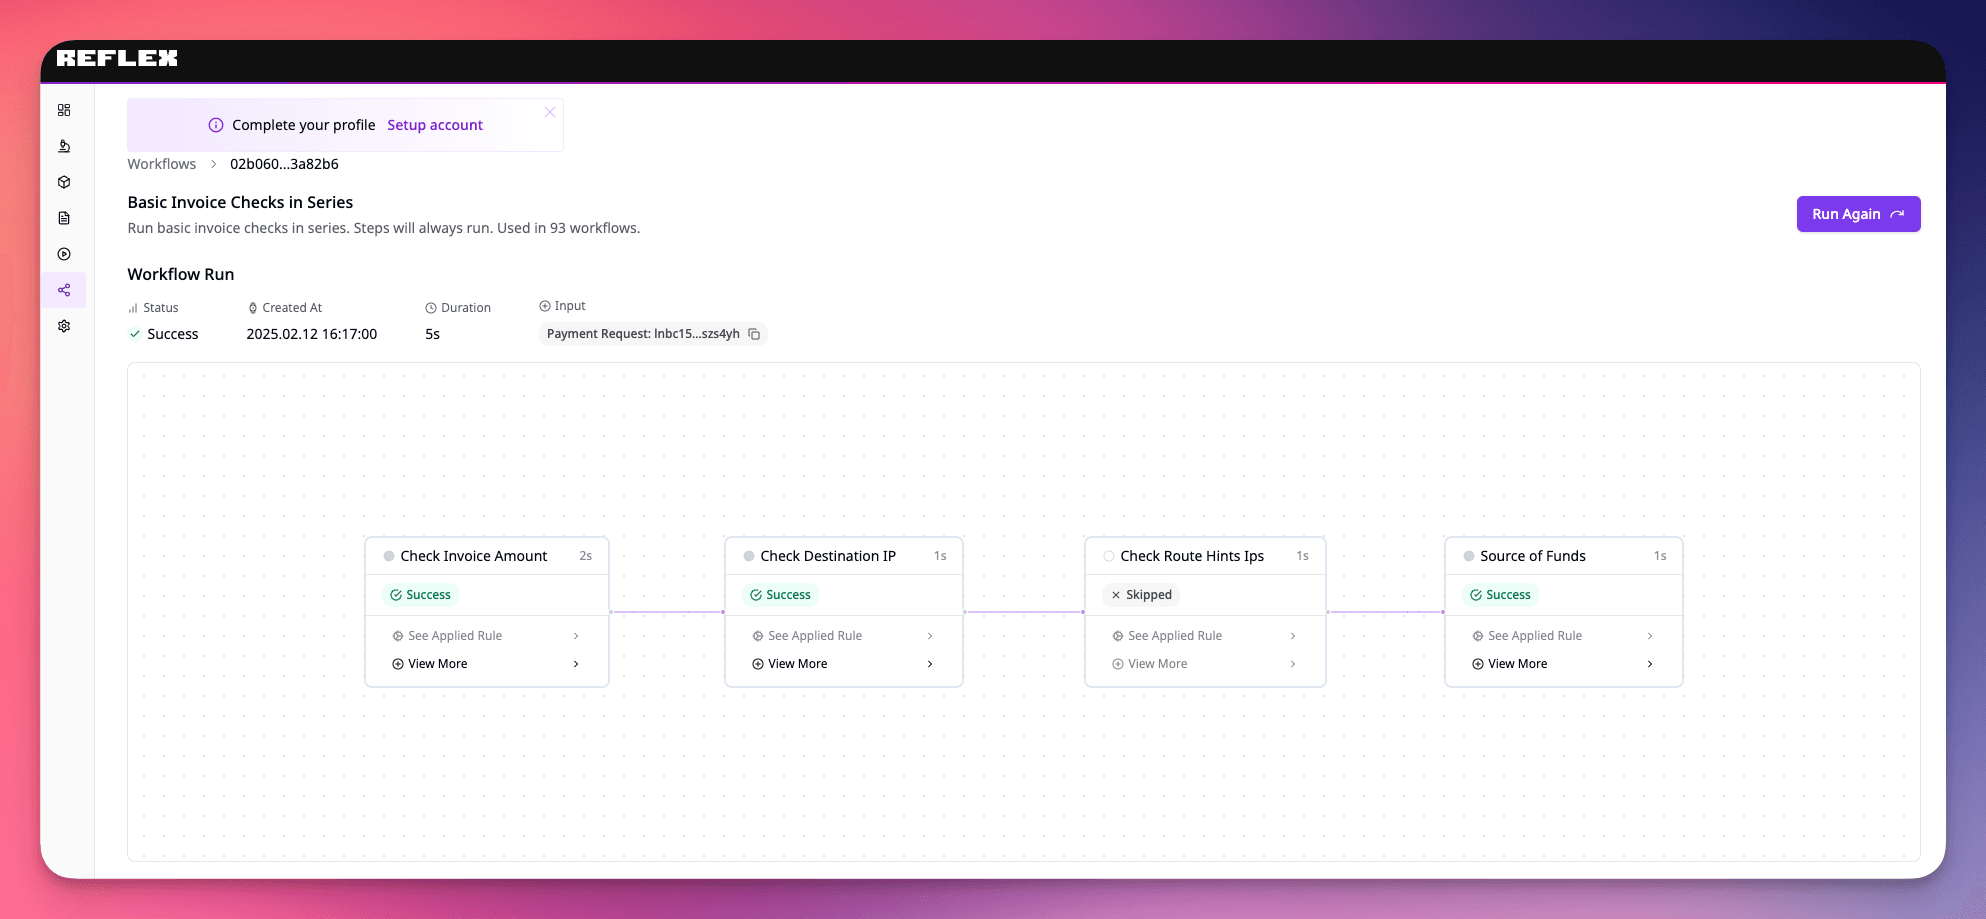Copy the Payment Request input value
Screen dimensions: 1986x919
[754, 334]
